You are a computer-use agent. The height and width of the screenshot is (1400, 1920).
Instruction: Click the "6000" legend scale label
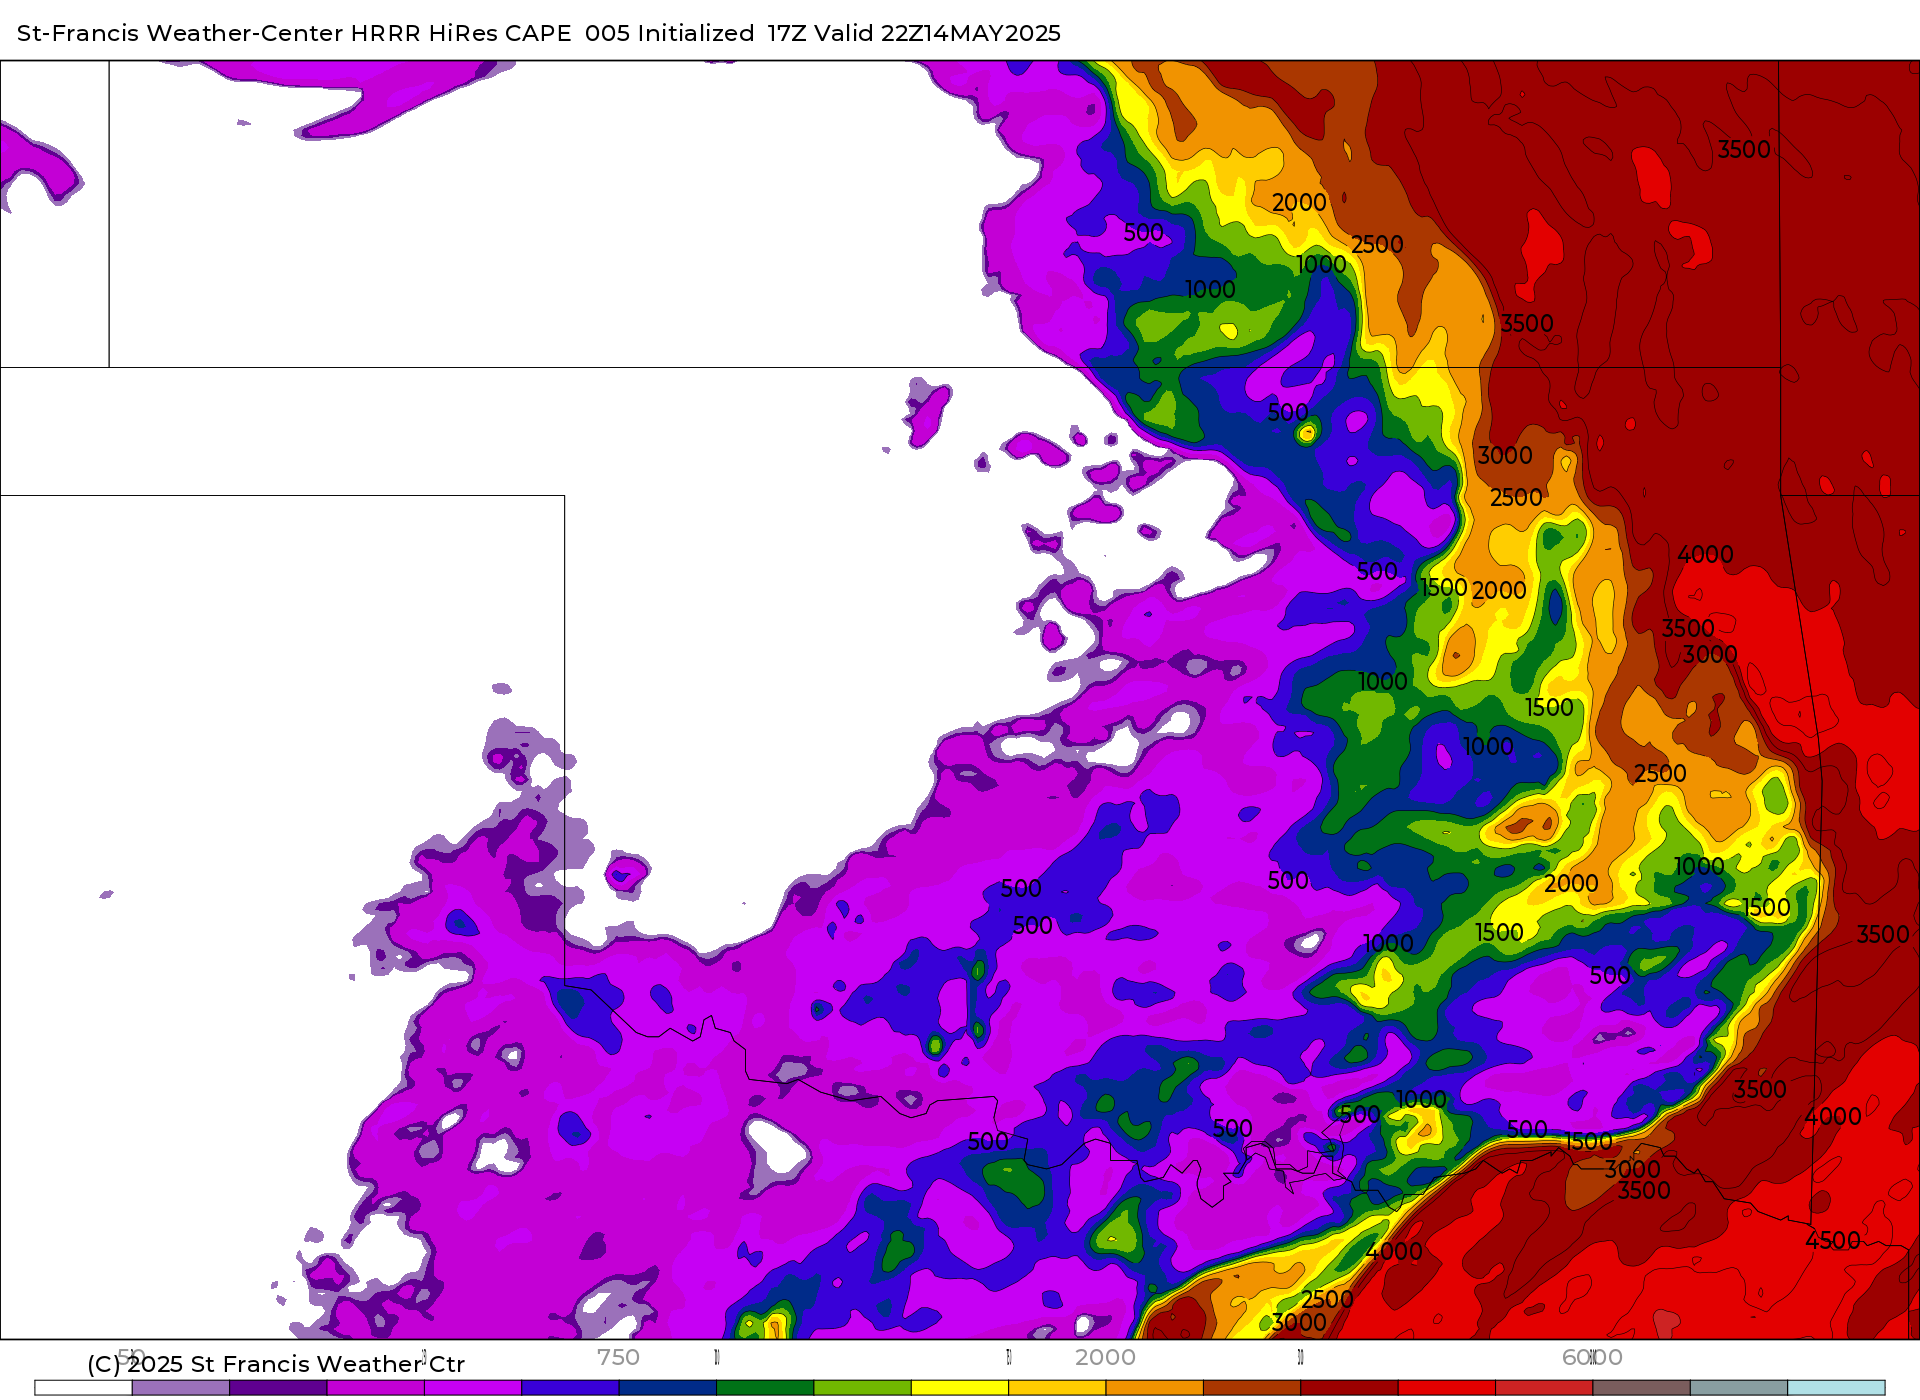[1592, 1357]
